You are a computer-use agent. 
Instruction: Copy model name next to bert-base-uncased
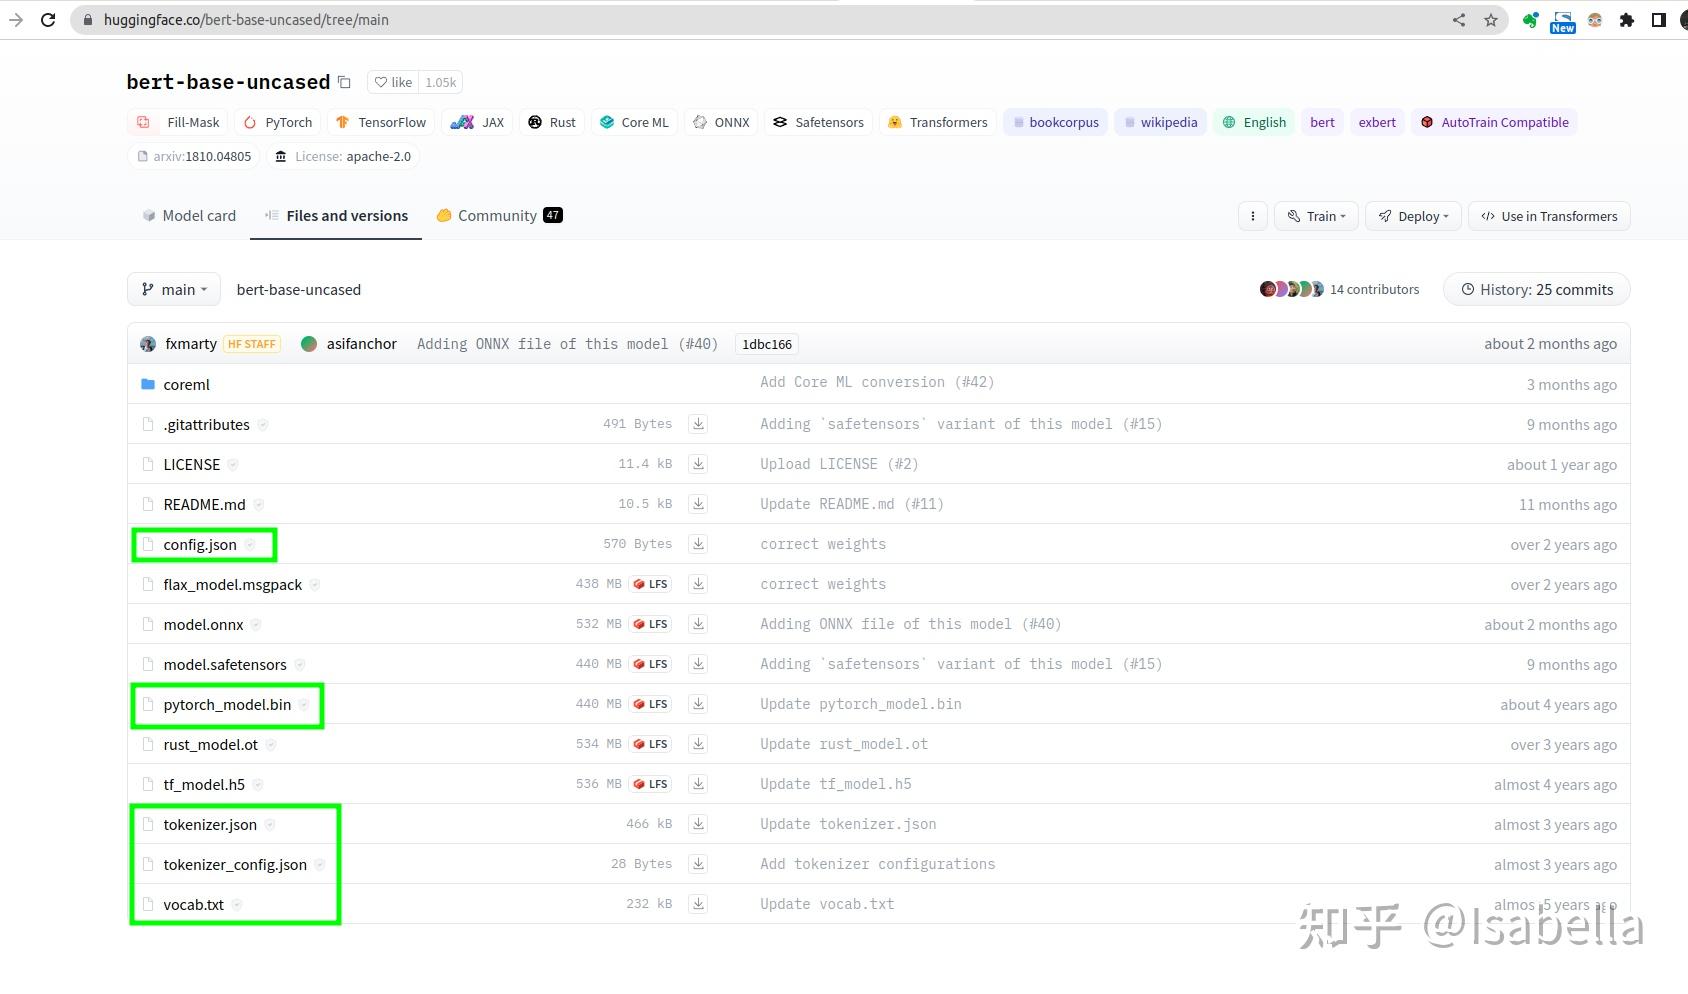(344, 82)
